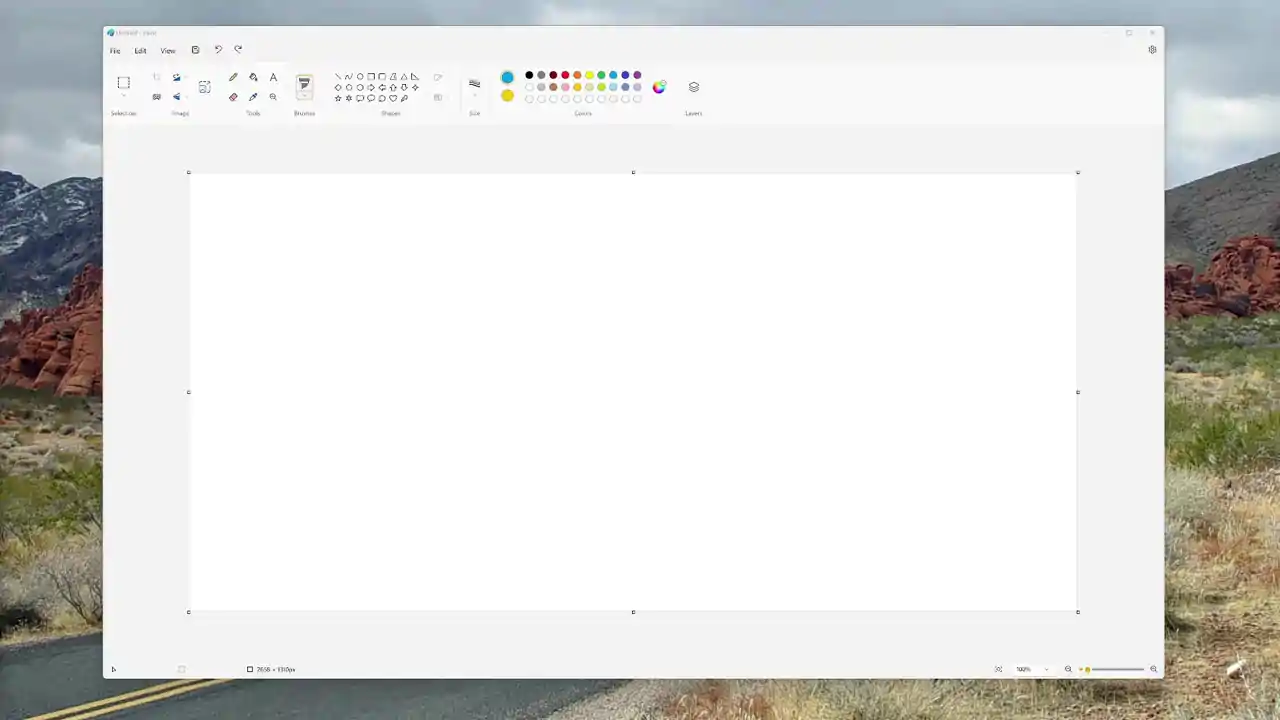Choose the Fill bucket tool
Viewport: 1280px width, 720px height.
click(253, 77)
